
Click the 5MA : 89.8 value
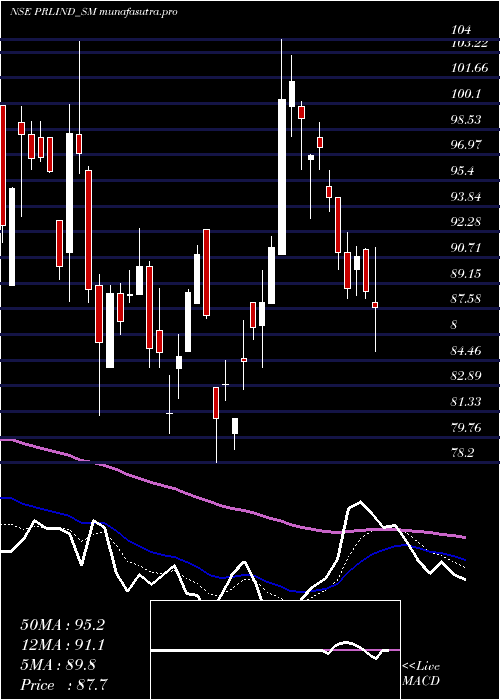pos(58,665)
